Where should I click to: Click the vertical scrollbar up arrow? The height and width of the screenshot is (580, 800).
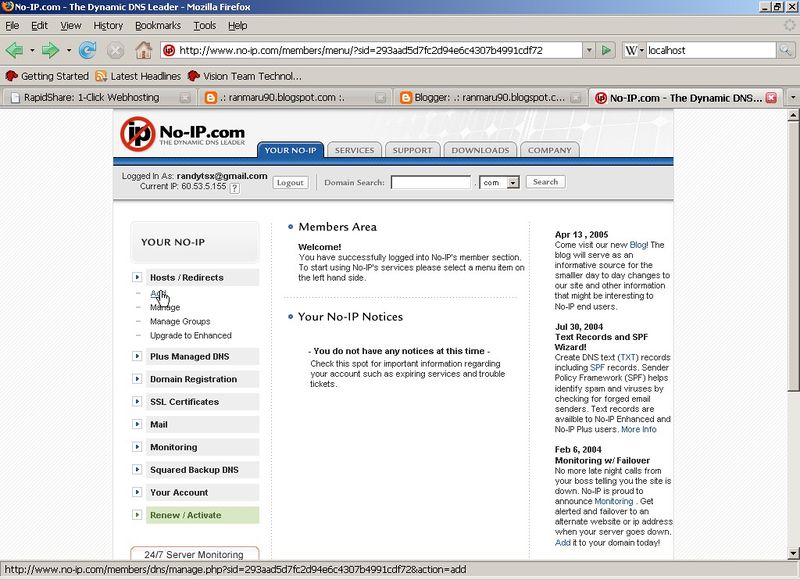(793, 115)
